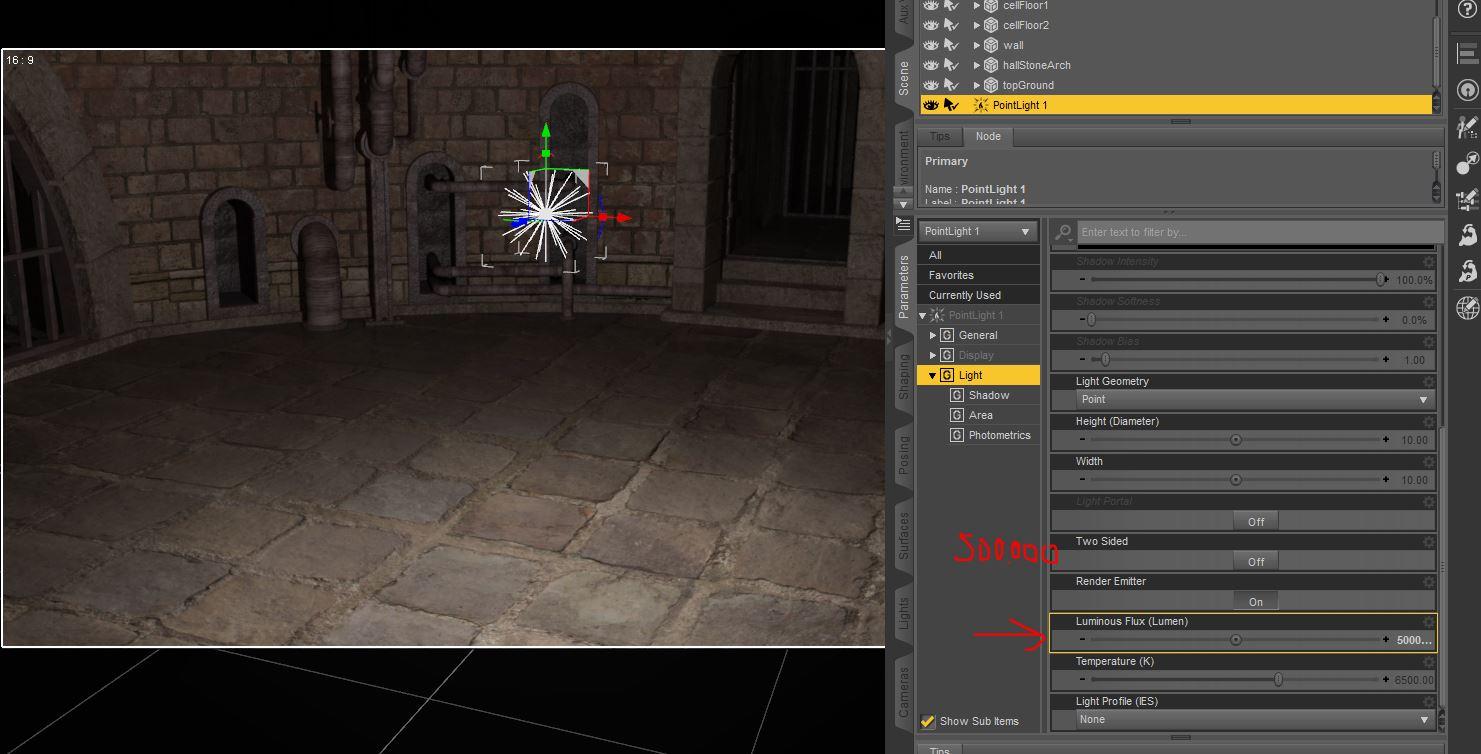Switch to the Cameras pane tab
Image resolution: width=1481 pixels, height=754 pixels.
click(904, 691)
